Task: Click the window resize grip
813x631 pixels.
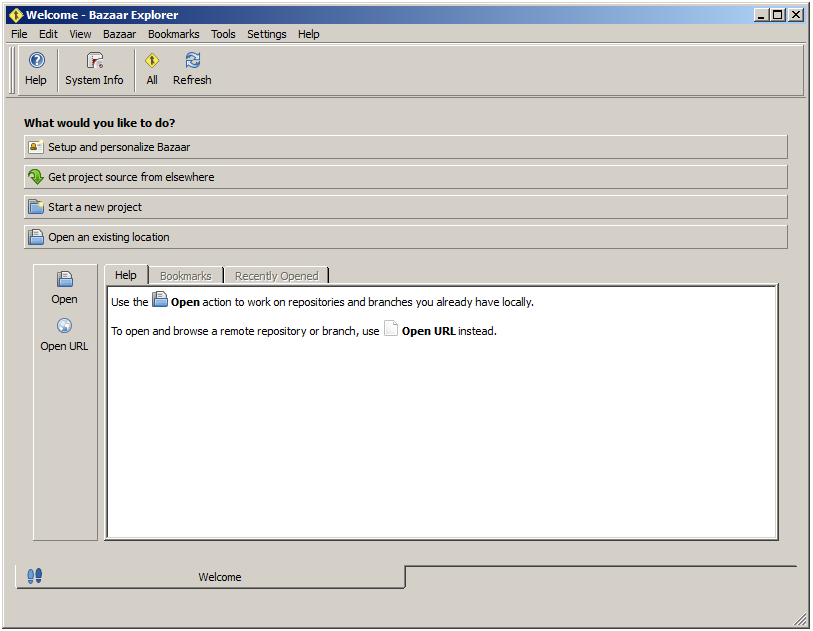Action: [801, 619]
